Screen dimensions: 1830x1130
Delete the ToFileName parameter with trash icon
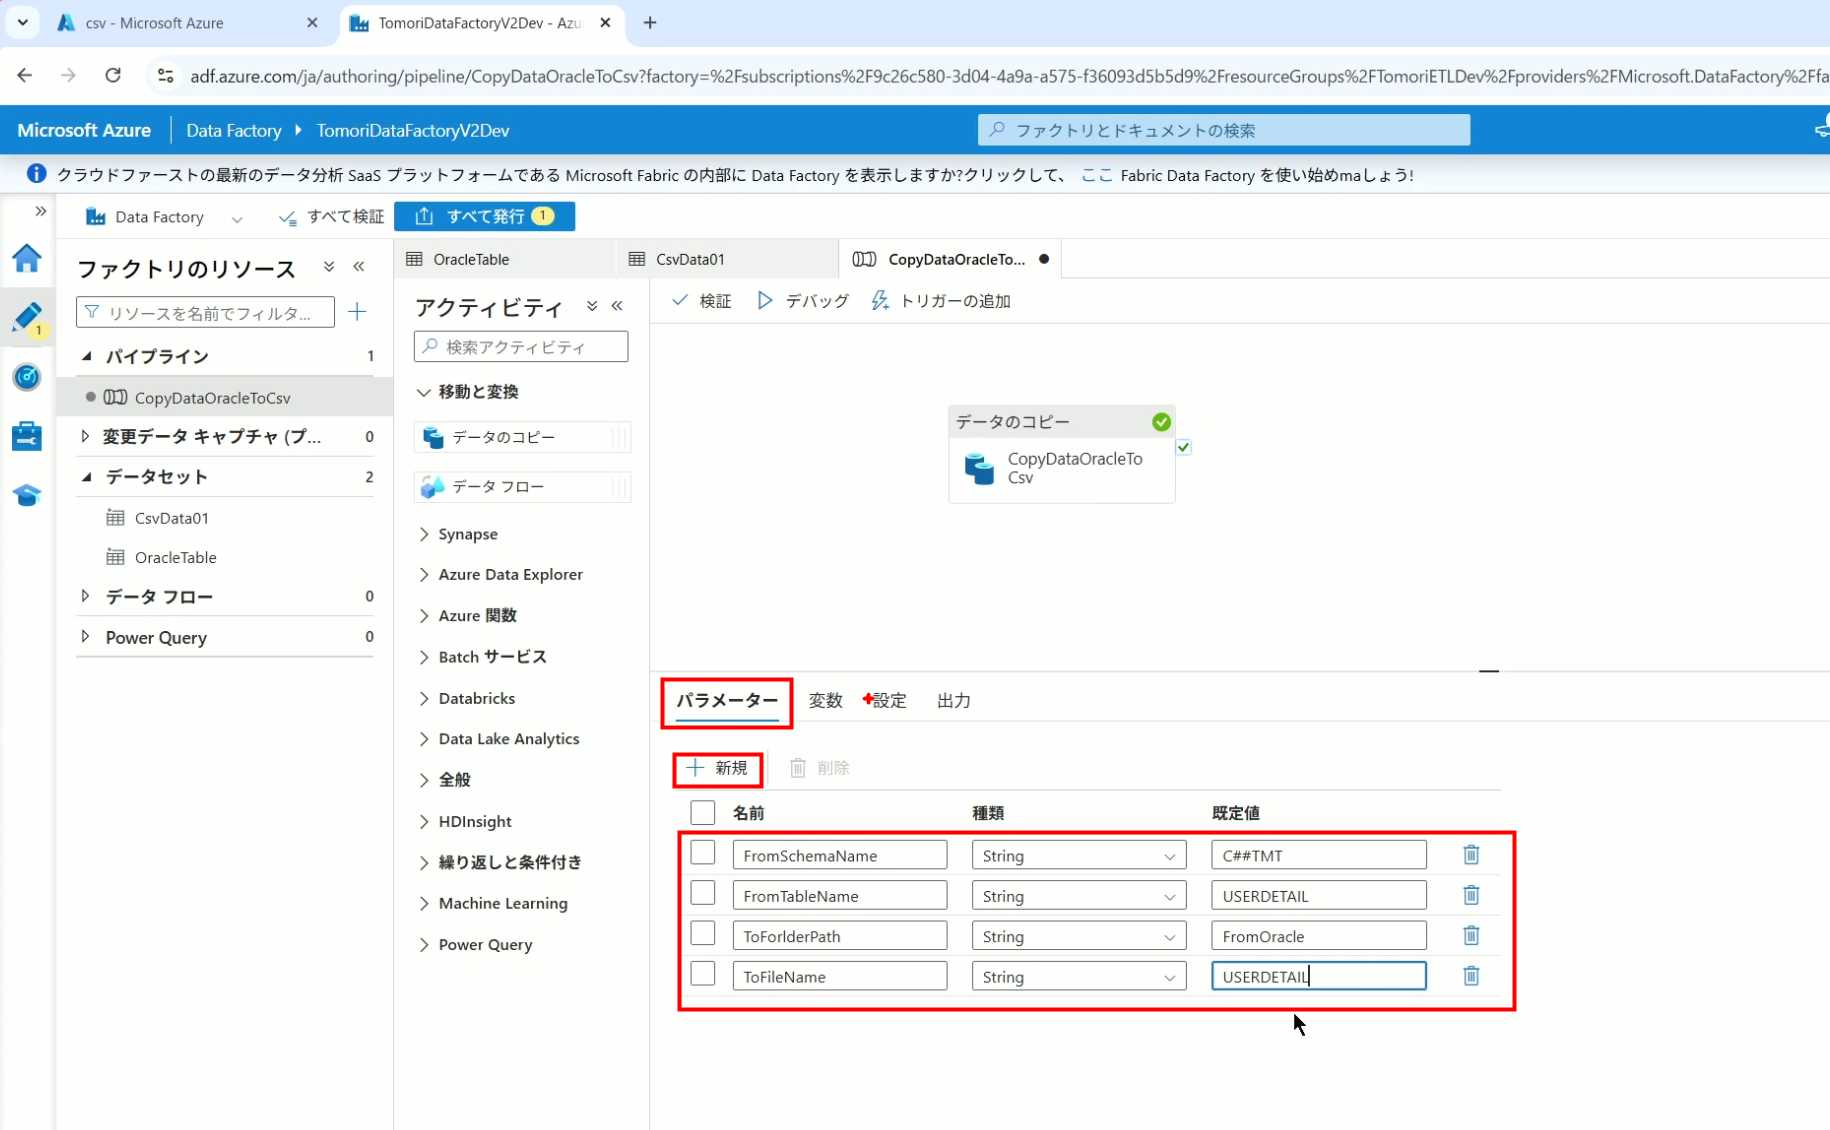tap(1471, 976)
